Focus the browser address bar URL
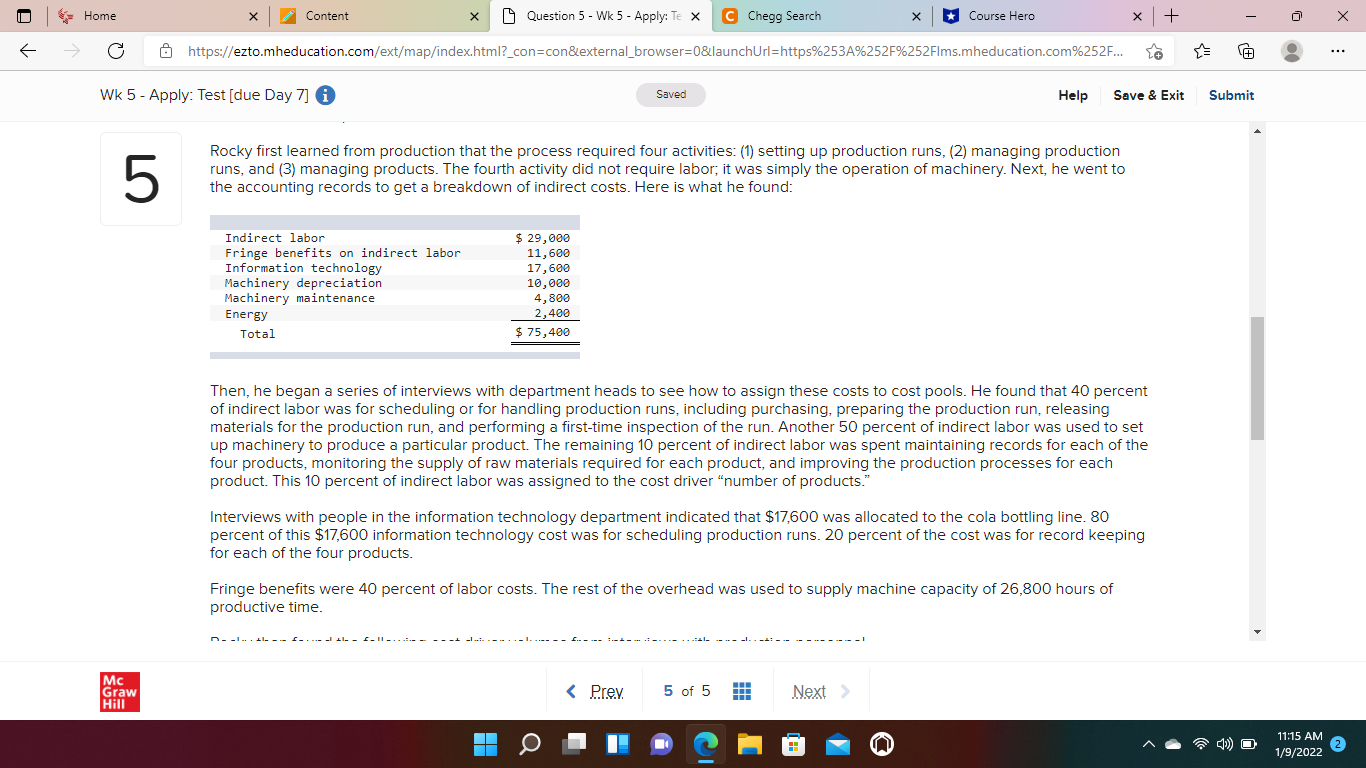This screenshot has width=1366, height=768. click(x=655, y=51)
